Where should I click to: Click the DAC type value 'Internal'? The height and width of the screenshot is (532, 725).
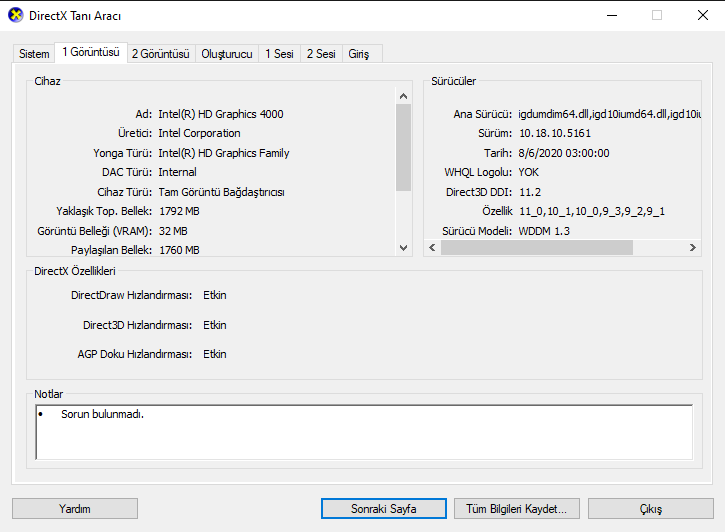coord(178,172)
